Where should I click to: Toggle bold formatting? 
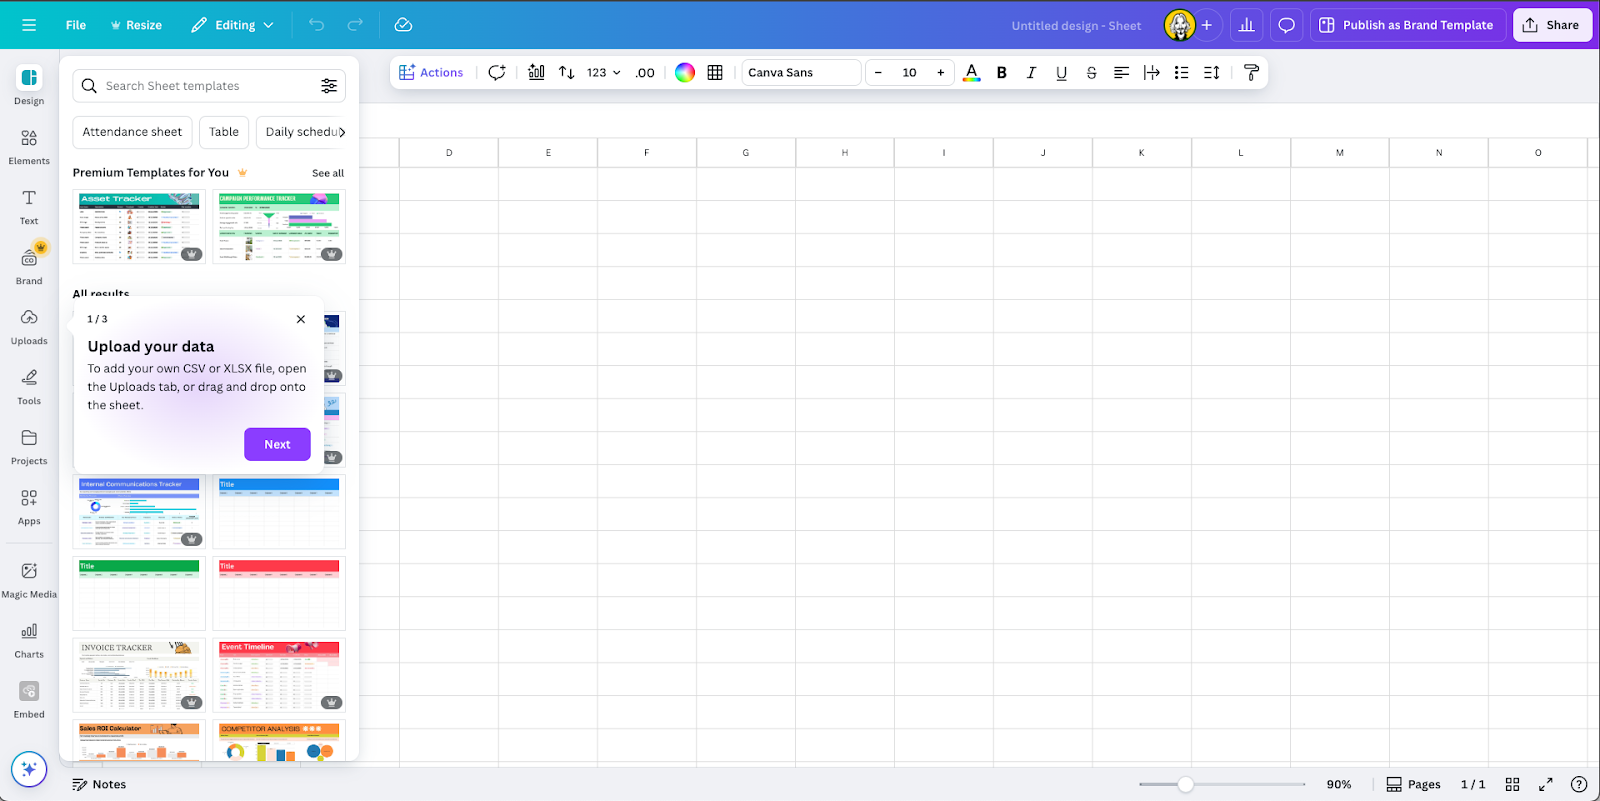pyautogui.click(x=1002, y=73)
